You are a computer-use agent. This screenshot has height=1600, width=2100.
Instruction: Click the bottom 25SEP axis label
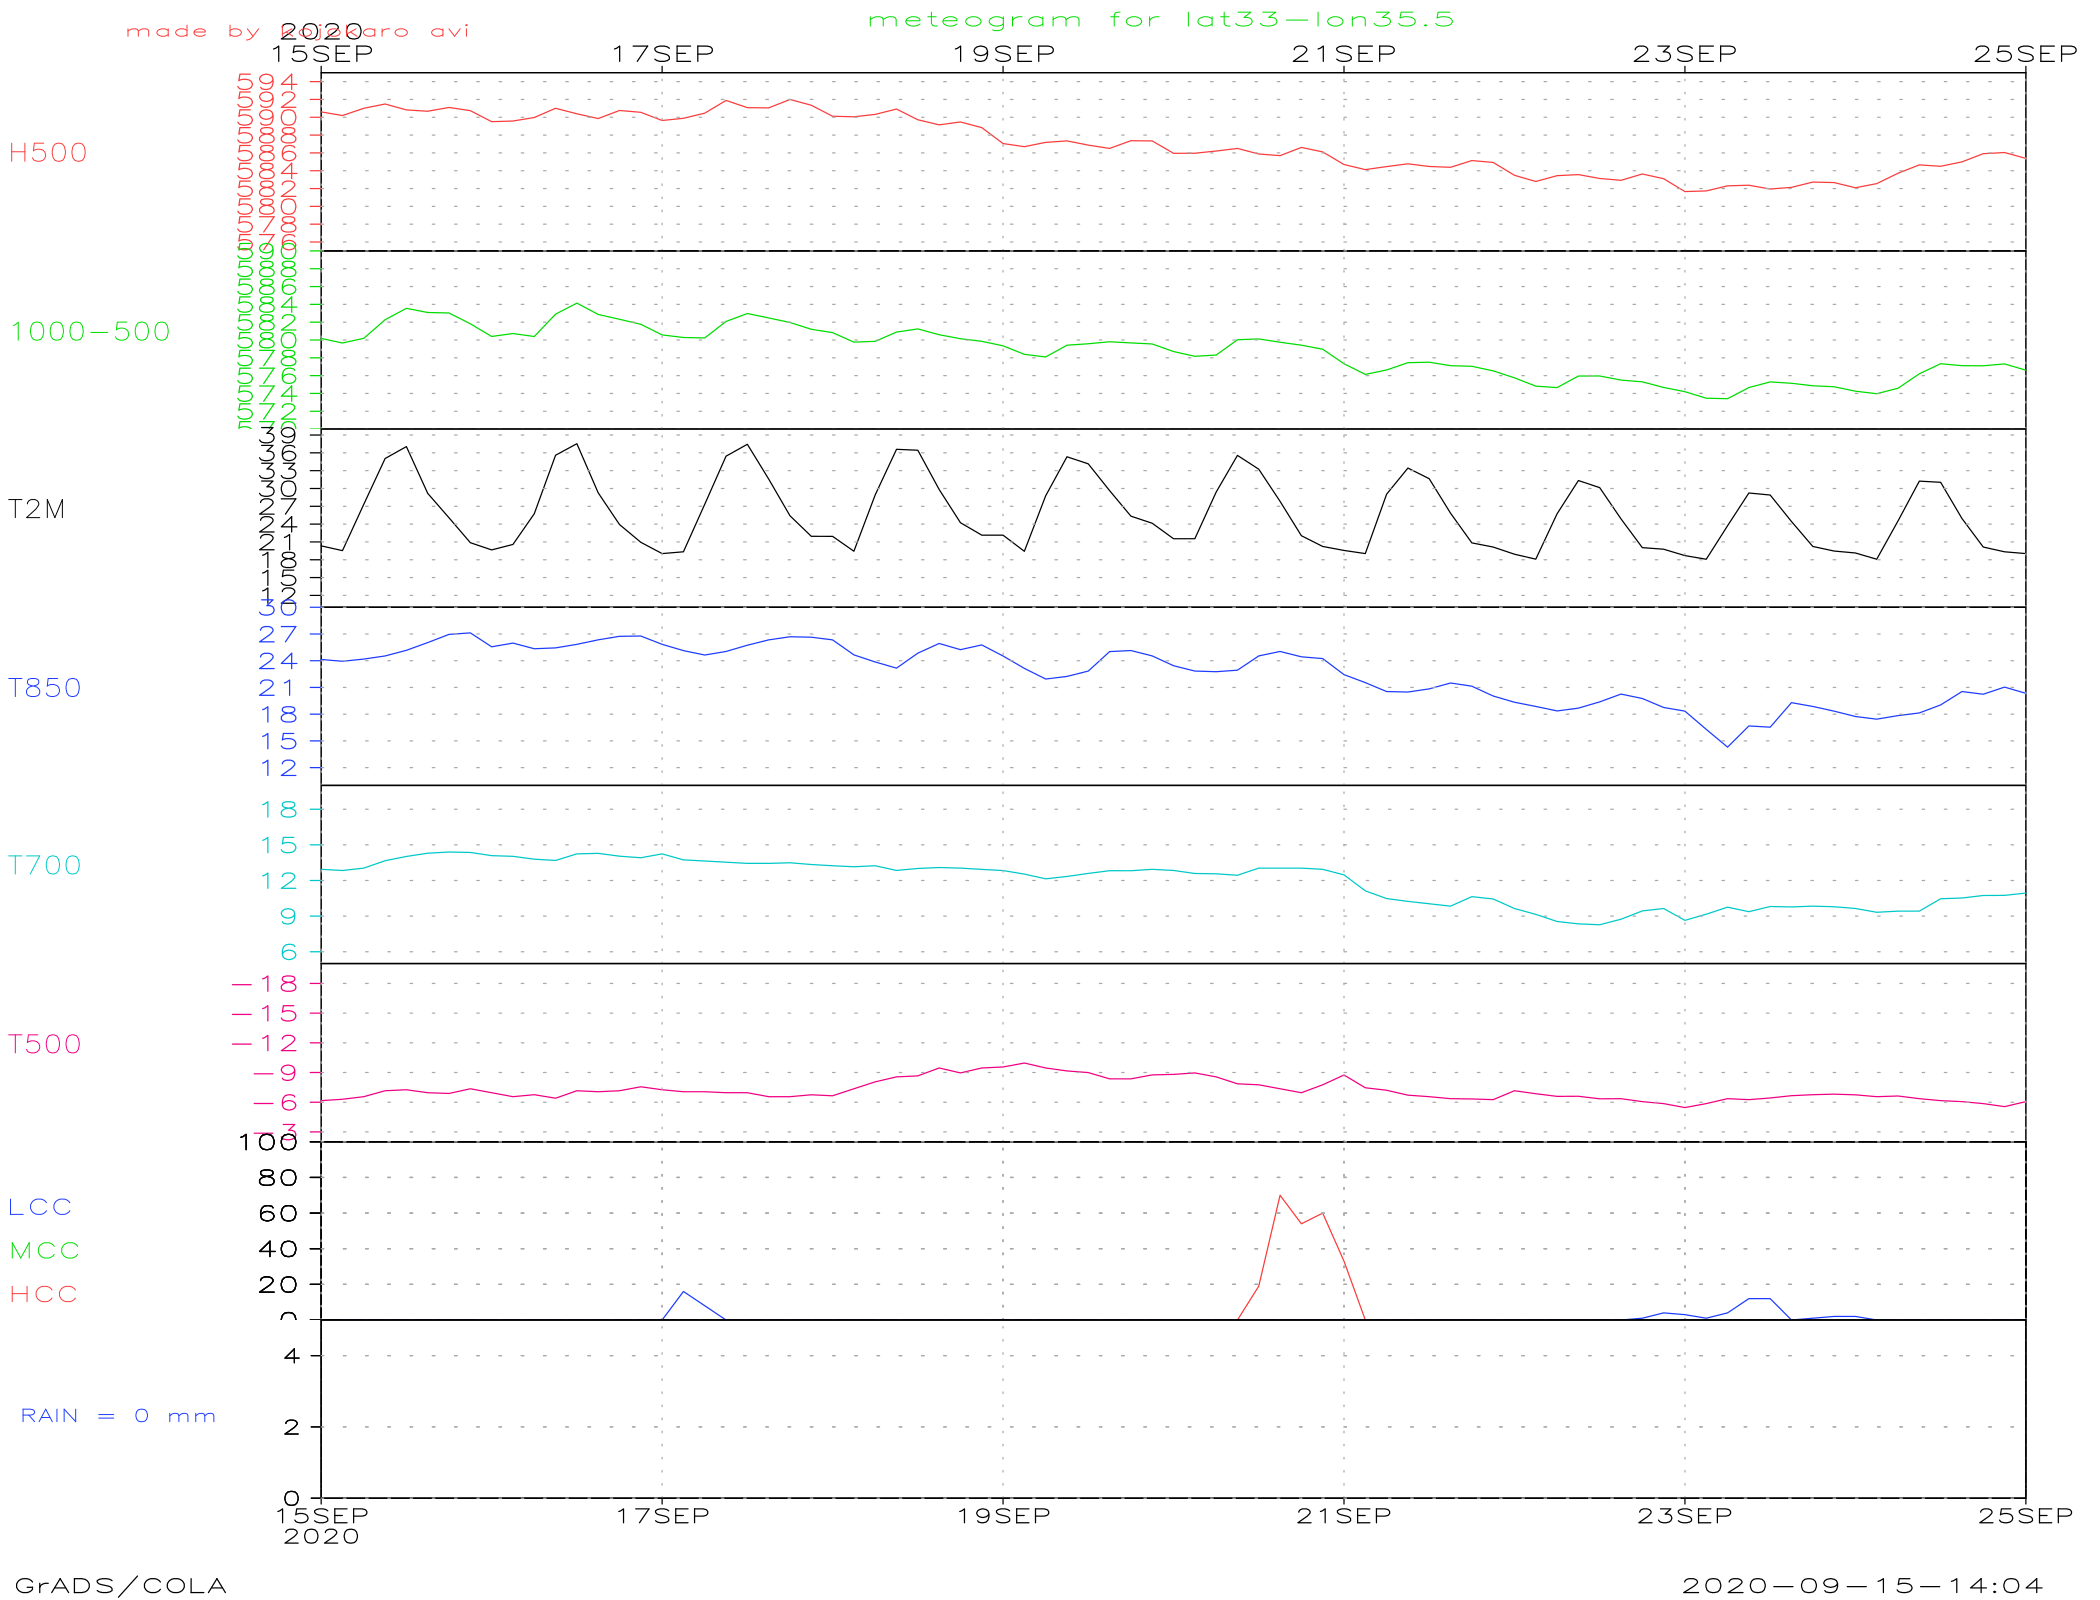tap(2025, 1516)
